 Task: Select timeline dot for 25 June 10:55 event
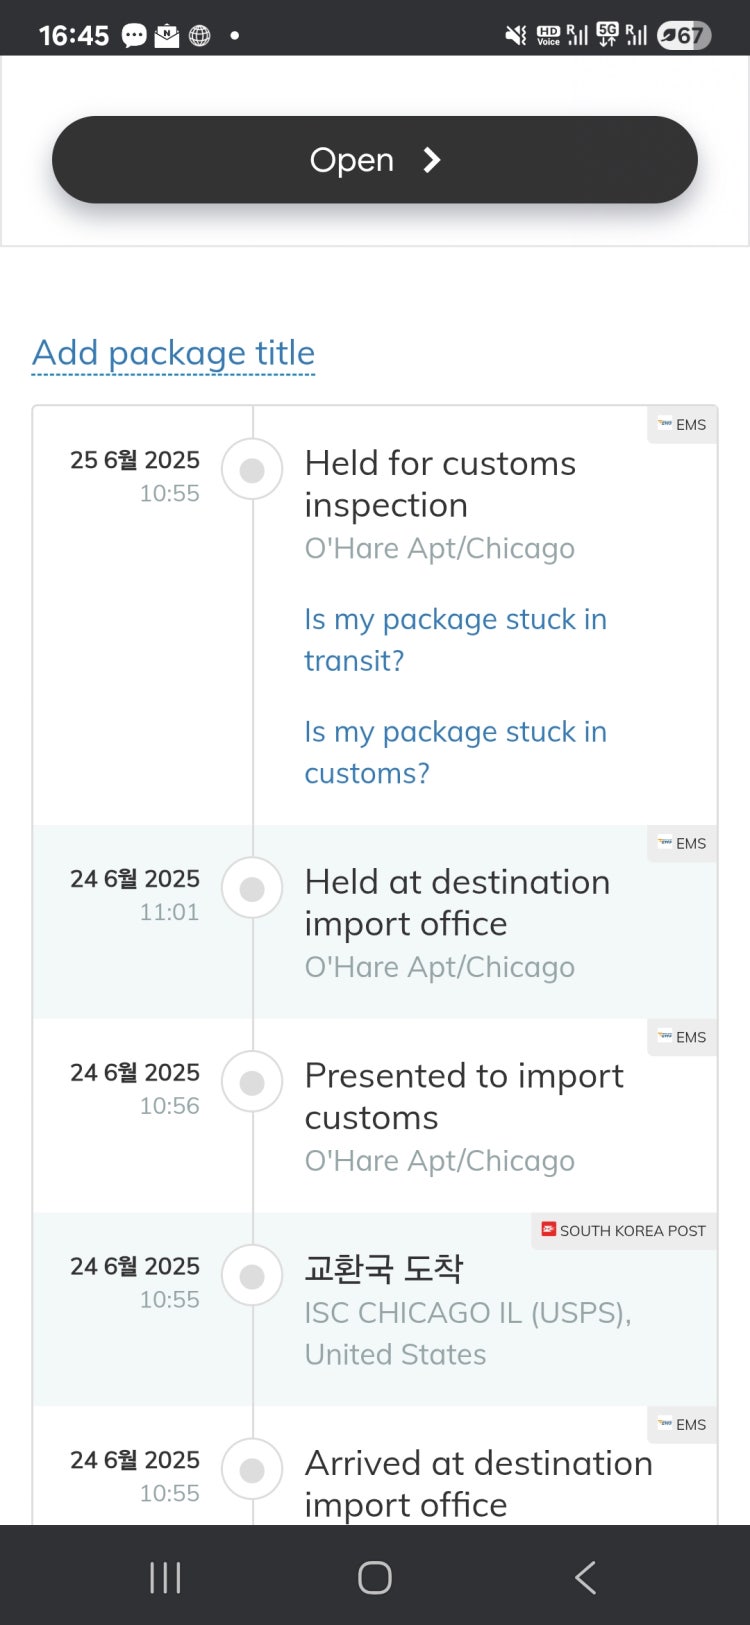[252, 469]
